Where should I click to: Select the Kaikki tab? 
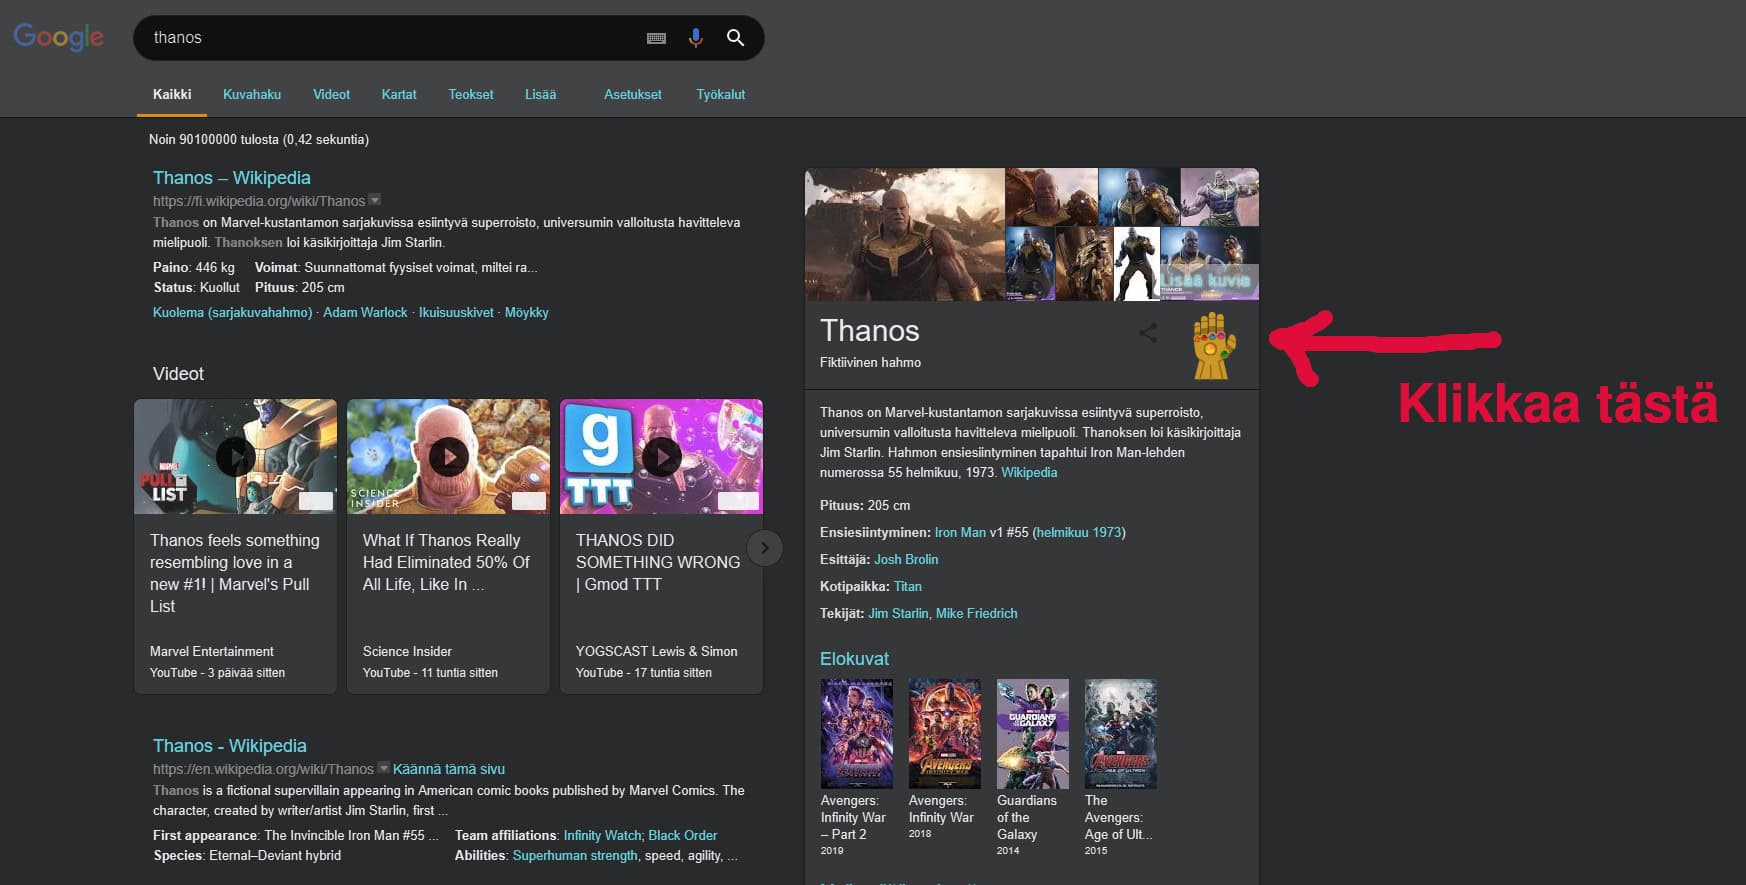point(172,94)
